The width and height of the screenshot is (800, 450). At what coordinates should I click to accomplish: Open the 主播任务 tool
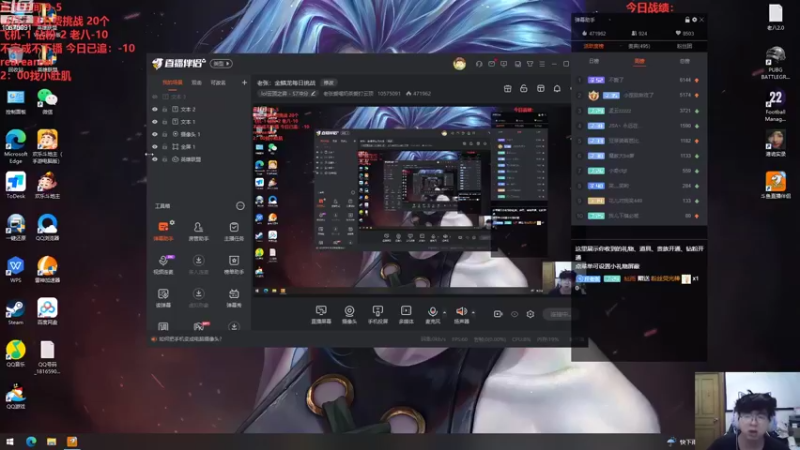pyautogui.click(x=234, y=231)
